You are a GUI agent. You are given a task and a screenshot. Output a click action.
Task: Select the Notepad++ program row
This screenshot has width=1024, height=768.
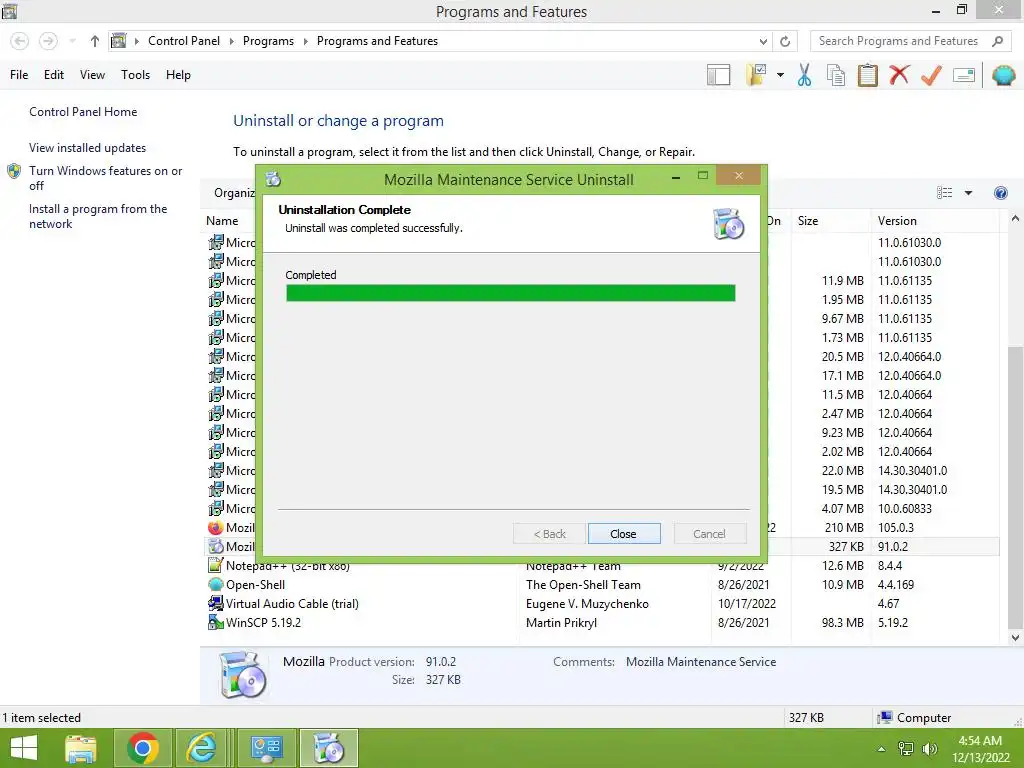pyautogui.click(x=602, y=566)
